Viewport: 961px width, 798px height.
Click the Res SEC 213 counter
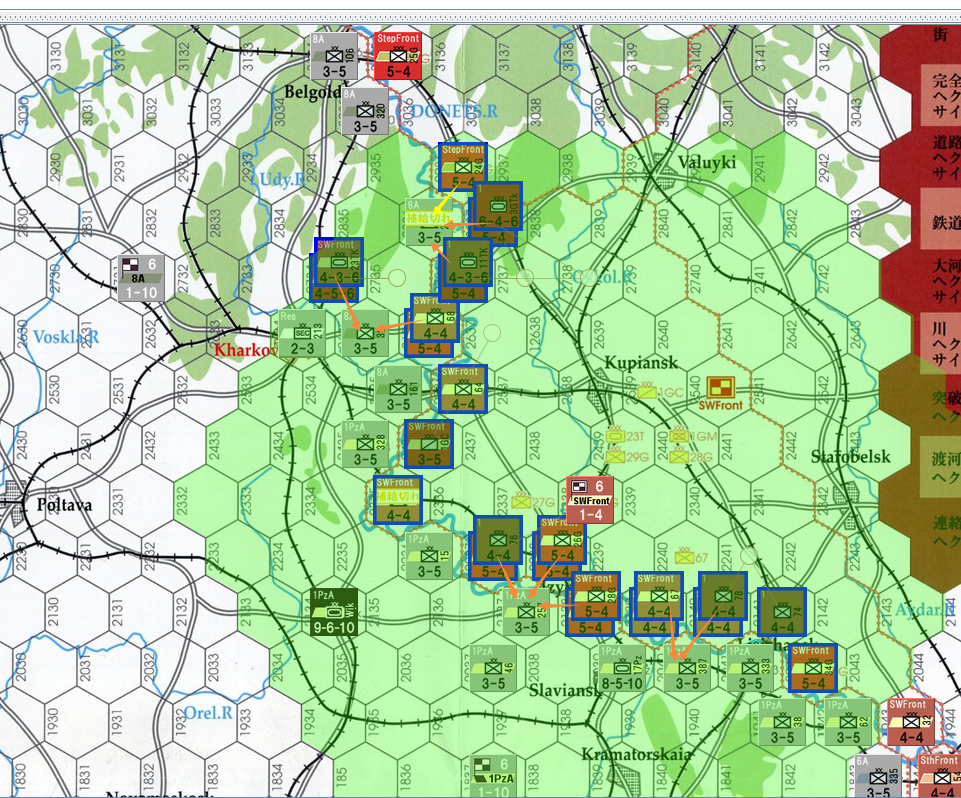coord(302,334)
